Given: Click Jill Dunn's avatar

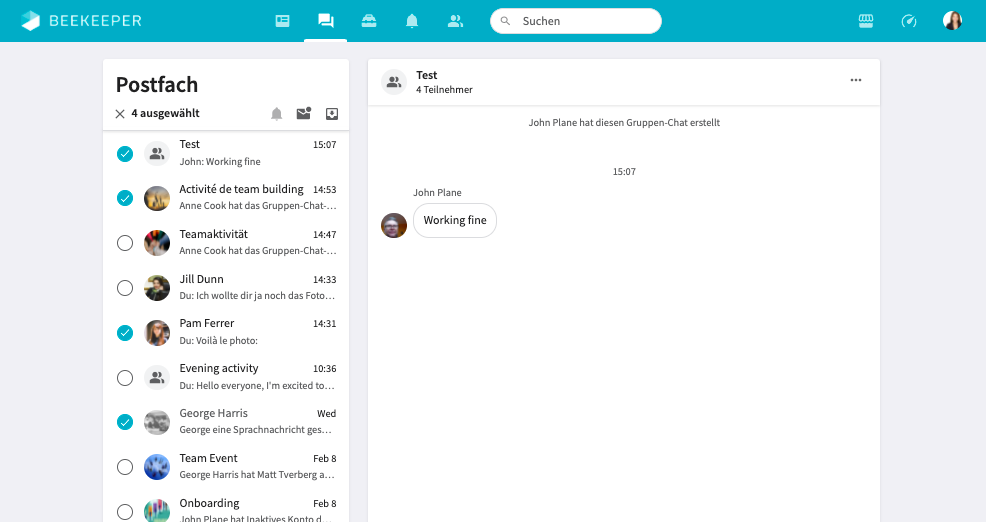Looking at the screenshot, I should click(x=157, y=288).
